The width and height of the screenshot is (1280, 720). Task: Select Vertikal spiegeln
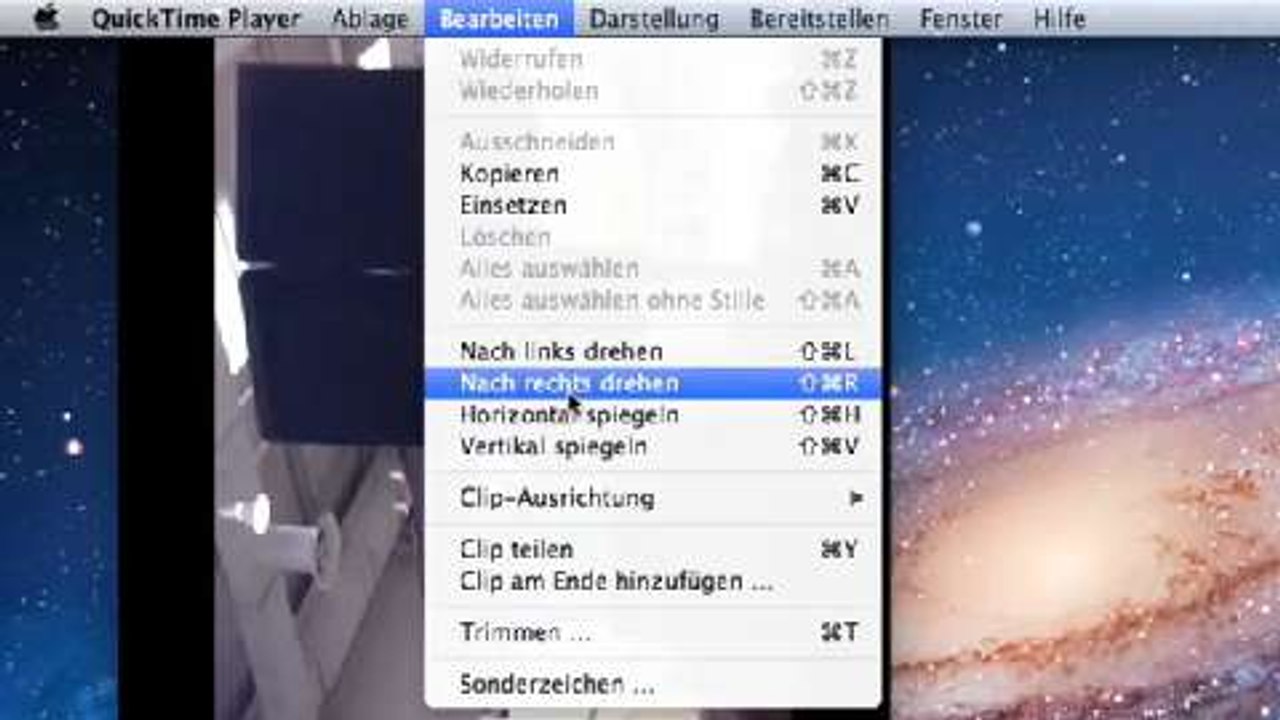(x=653, y=447)
